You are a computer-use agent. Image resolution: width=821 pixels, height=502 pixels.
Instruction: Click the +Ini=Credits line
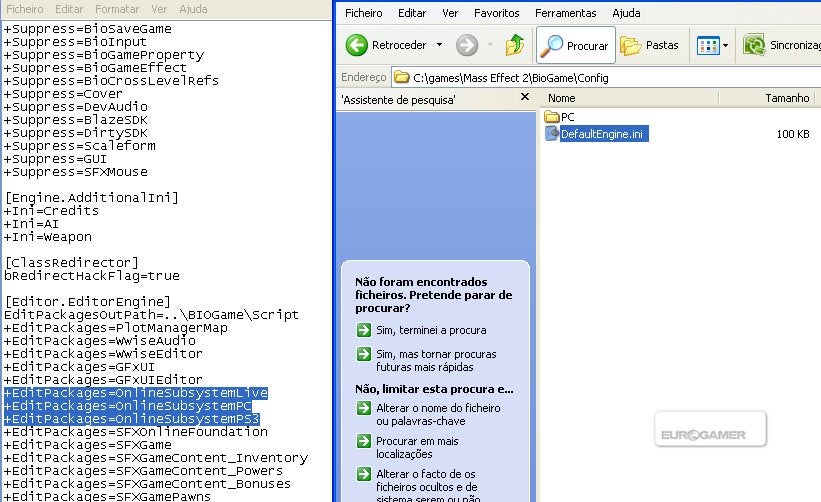coord(51,211)
